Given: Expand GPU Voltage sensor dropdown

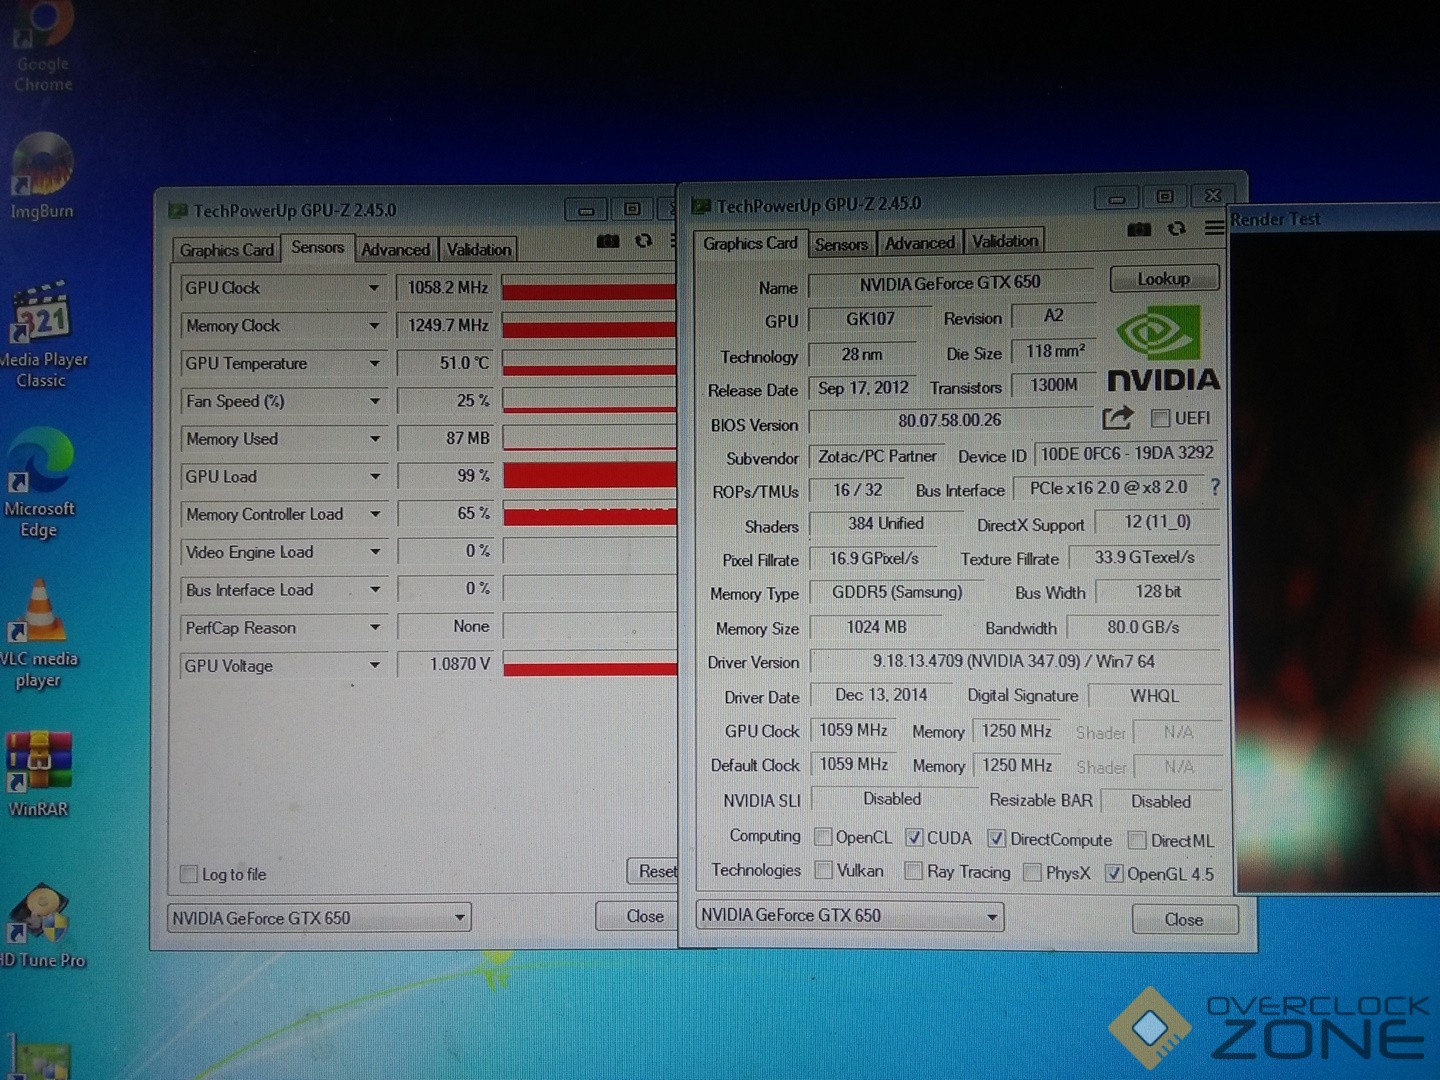Looking at the screenshot, I should (374, 666).
